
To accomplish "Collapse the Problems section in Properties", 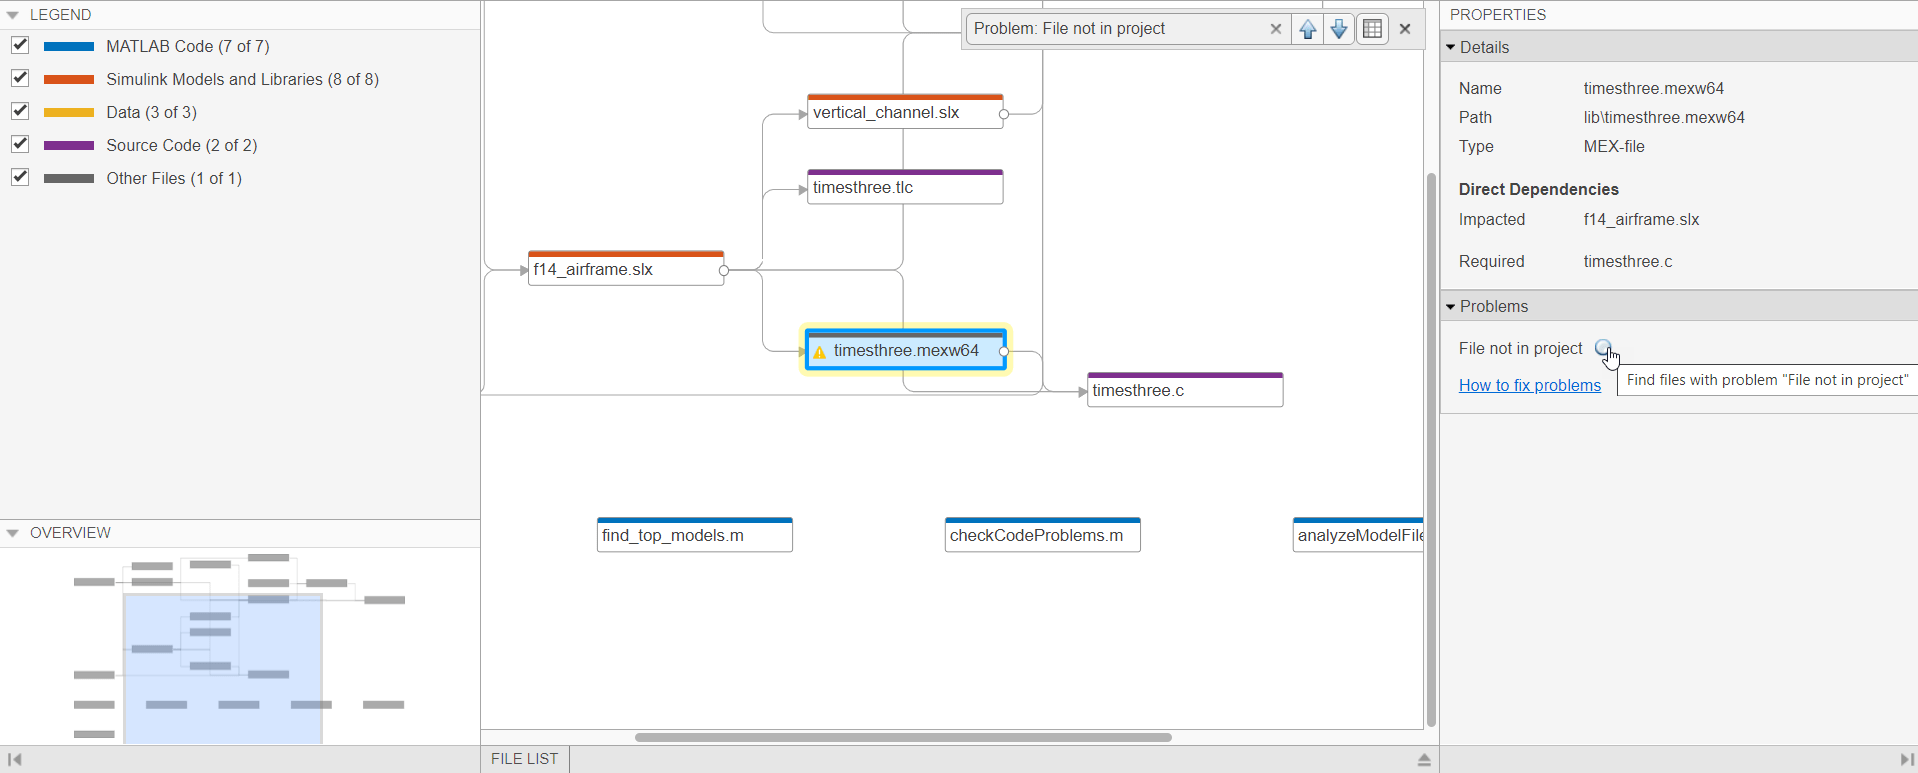I will click(x=1451, y=306).
